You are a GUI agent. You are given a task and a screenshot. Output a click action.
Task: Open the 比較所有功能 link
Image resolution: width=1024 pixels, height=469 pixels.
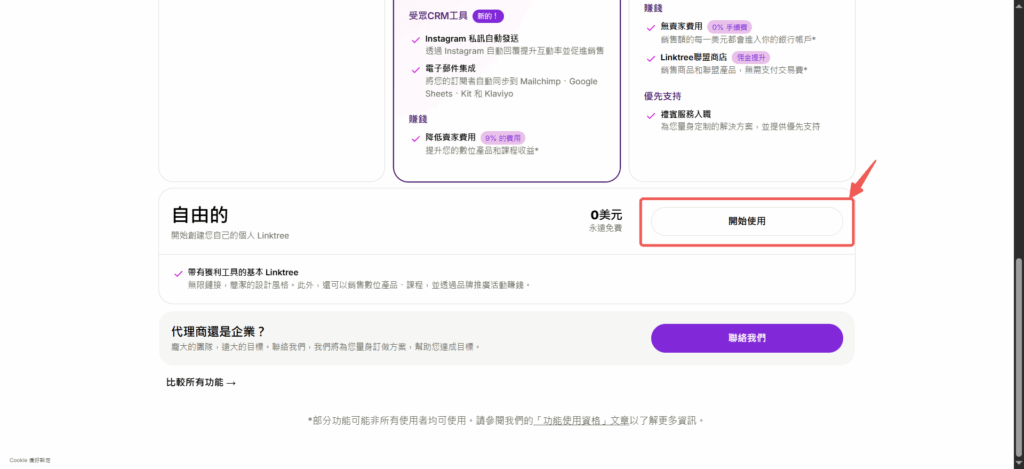[195, 382]
